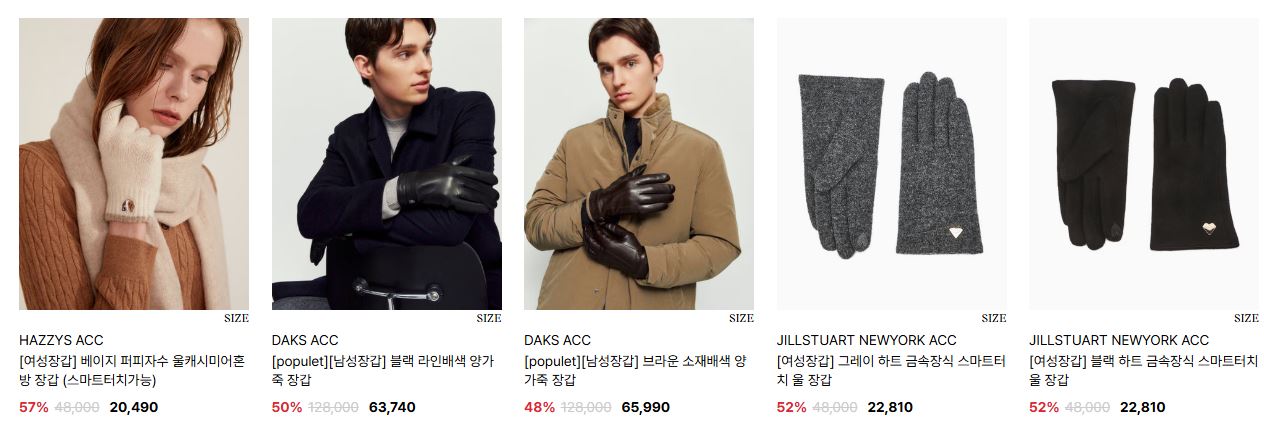Click SIZE label under gray JILLSTUART gloves
The image size is (1264, 441).
[x=994, y=318]
